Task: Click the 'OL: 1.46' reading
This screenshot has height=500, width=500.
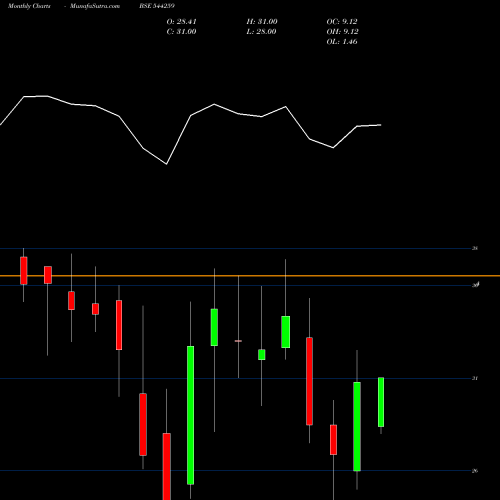Action: (342, 42)
